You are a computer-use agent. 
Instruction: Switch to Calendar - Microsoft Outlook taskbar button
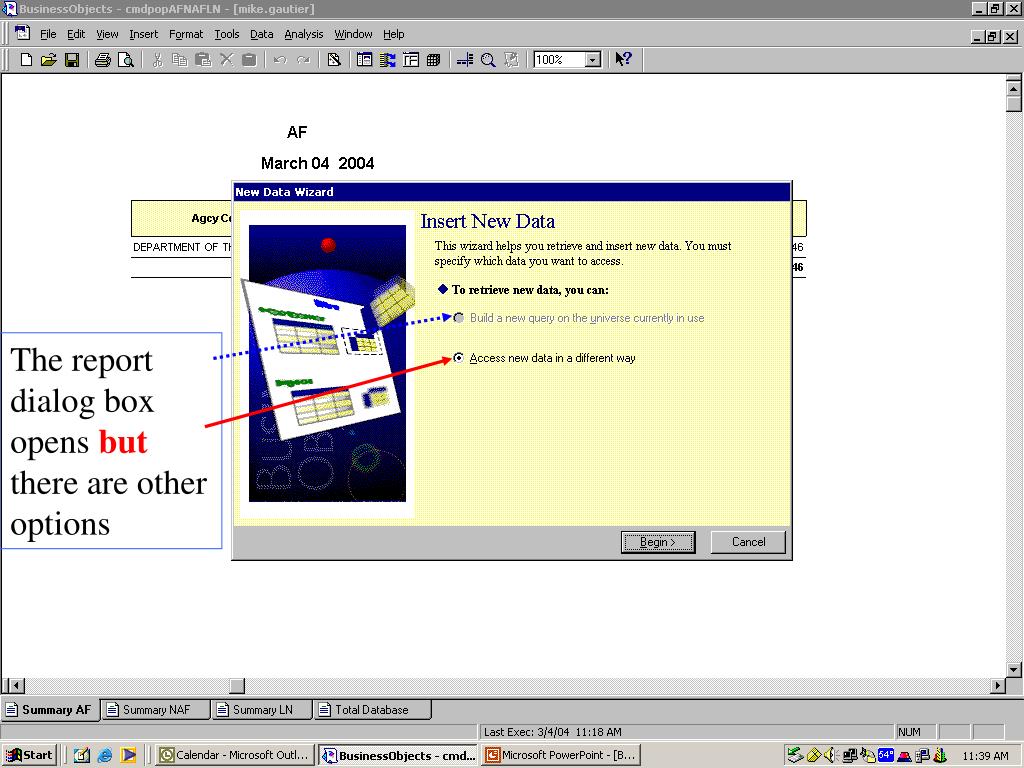pyautogui.click(x=235, y=755)
